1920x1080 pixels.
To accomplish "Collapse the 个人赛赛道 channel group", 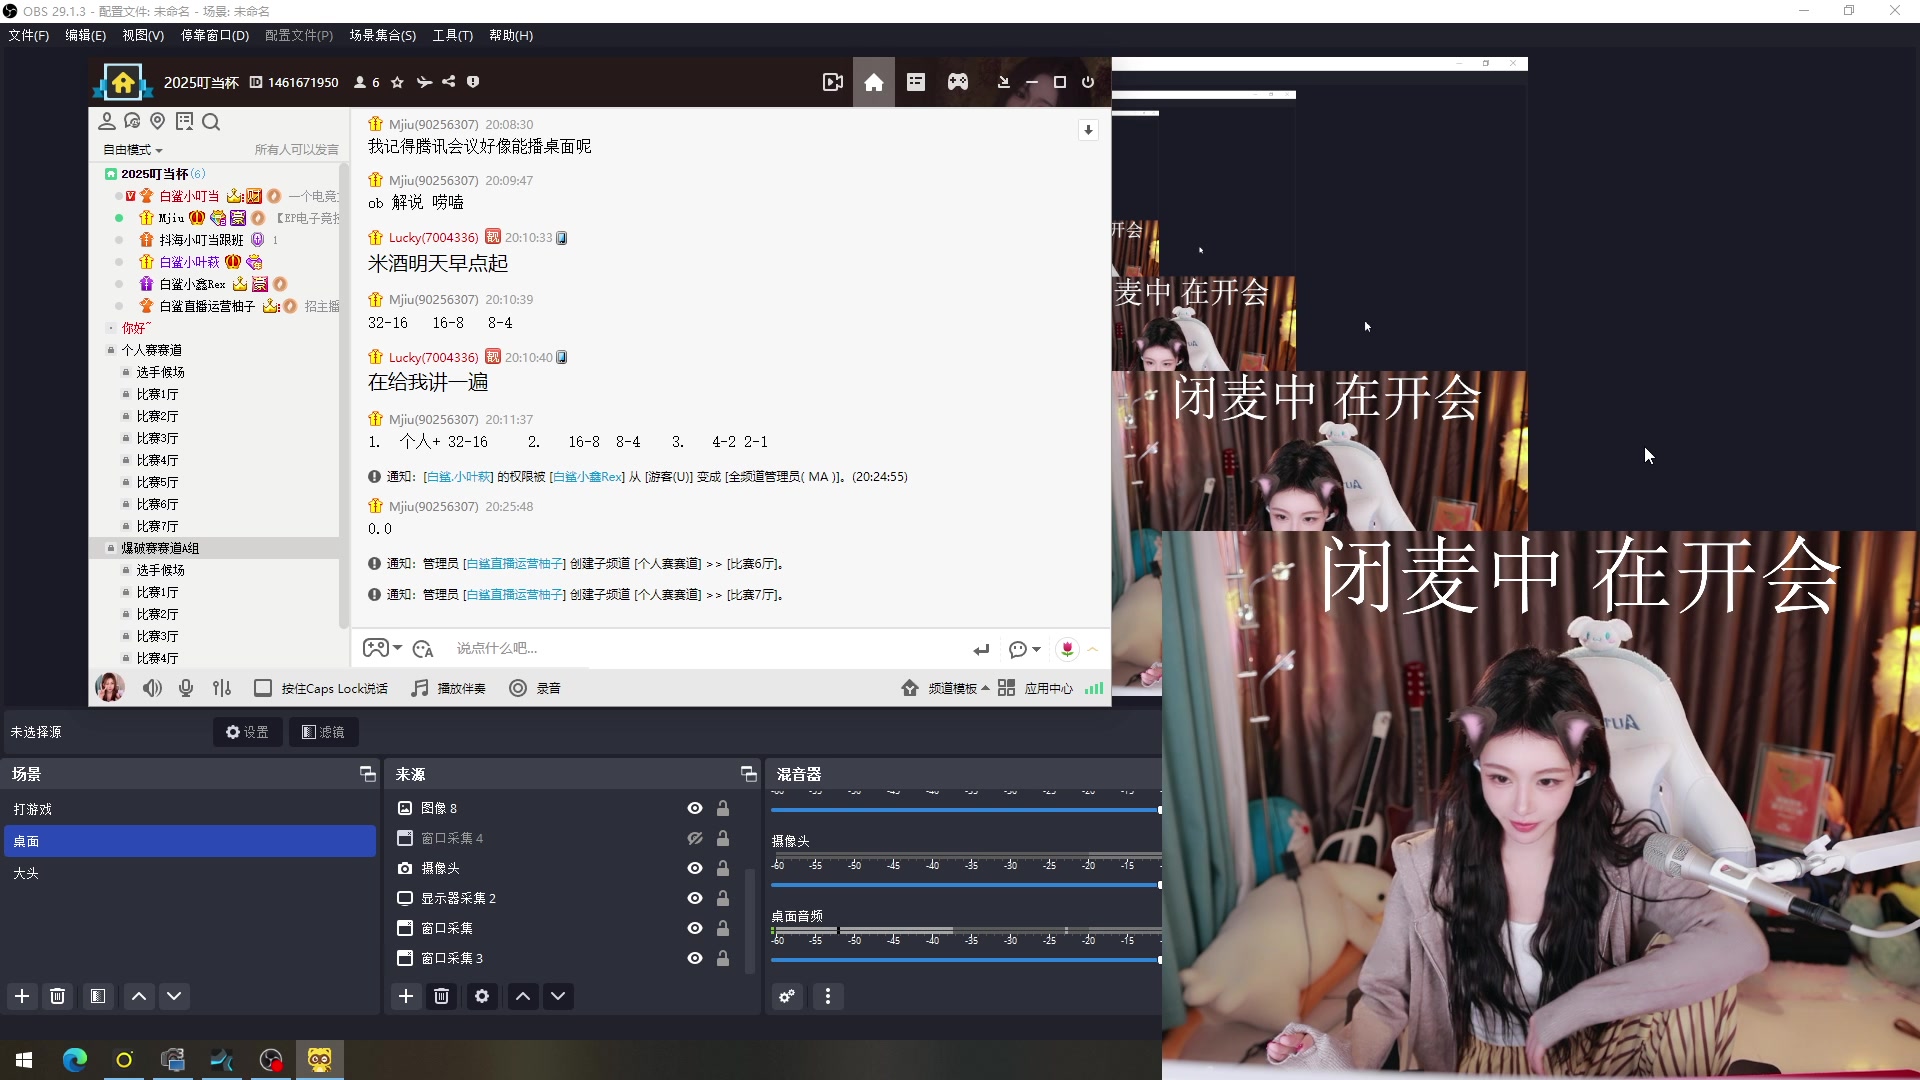I will 111,350.
